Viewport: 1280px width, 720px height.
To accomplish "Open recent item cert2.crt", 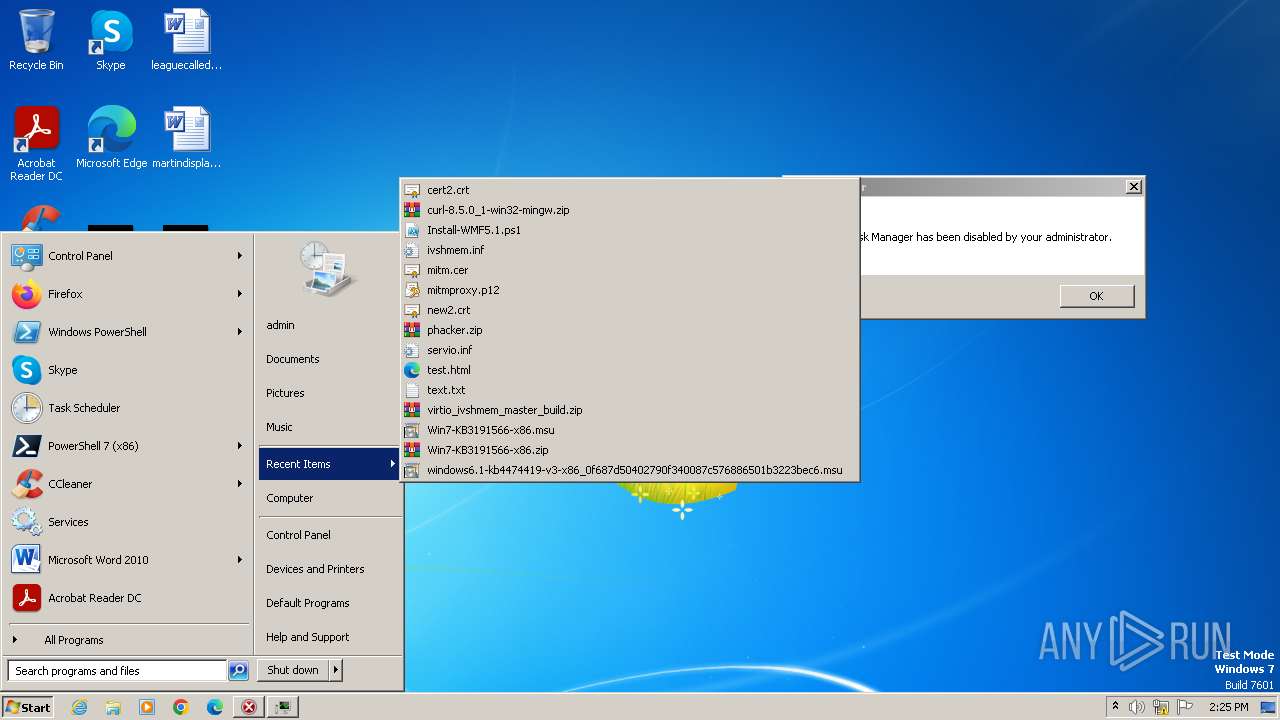I will (629, 190).
